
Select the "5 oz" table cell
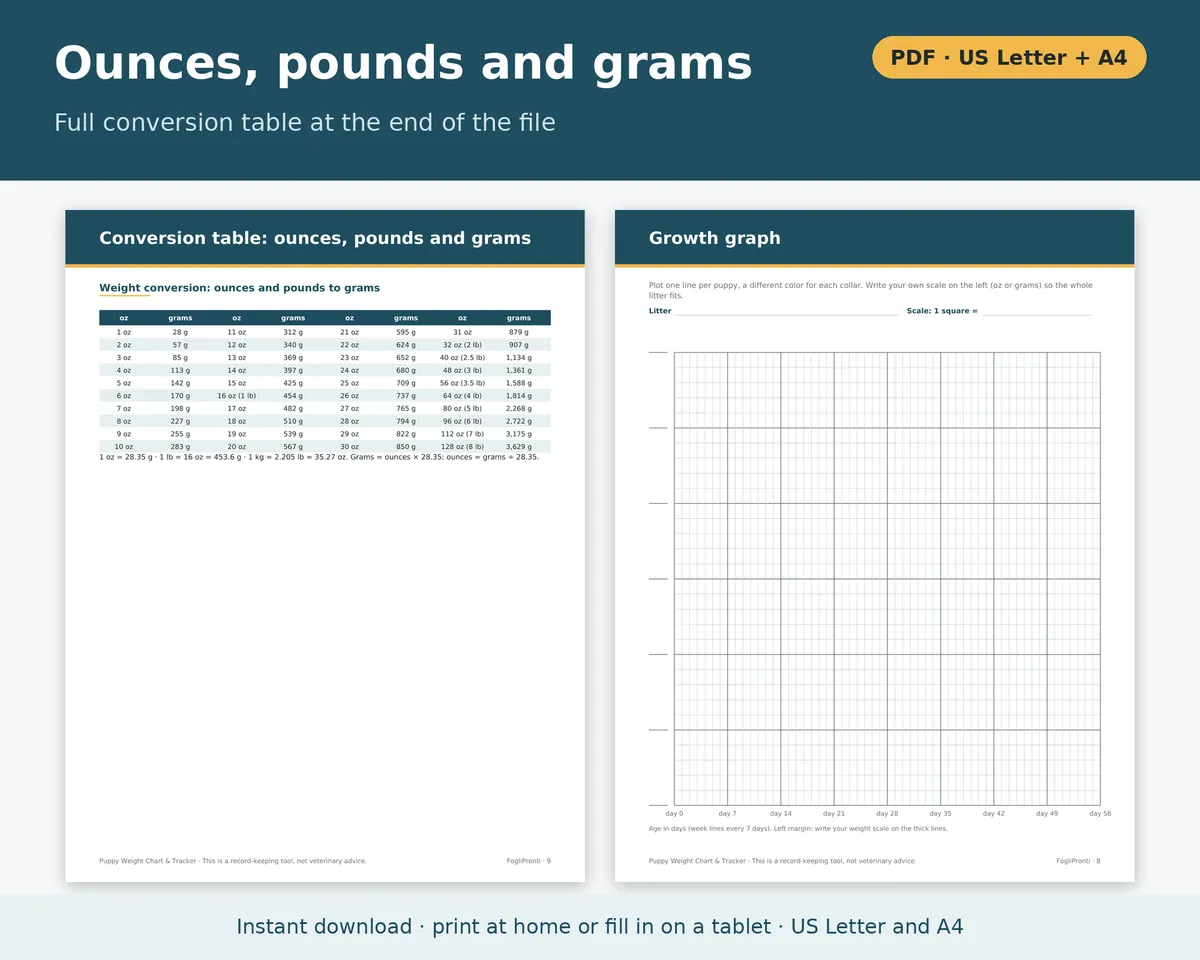tap(124, 383)
